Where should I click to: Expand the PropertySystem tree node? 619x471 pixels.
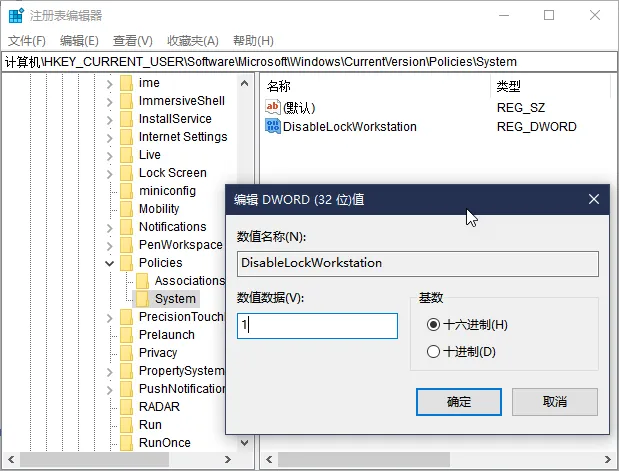tap(110, 372)
